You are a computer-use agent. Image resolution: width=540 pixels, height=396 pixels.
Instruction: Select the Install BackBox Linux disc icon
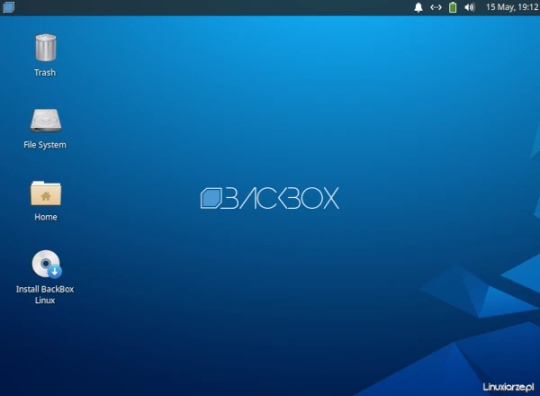pos(46,264)
